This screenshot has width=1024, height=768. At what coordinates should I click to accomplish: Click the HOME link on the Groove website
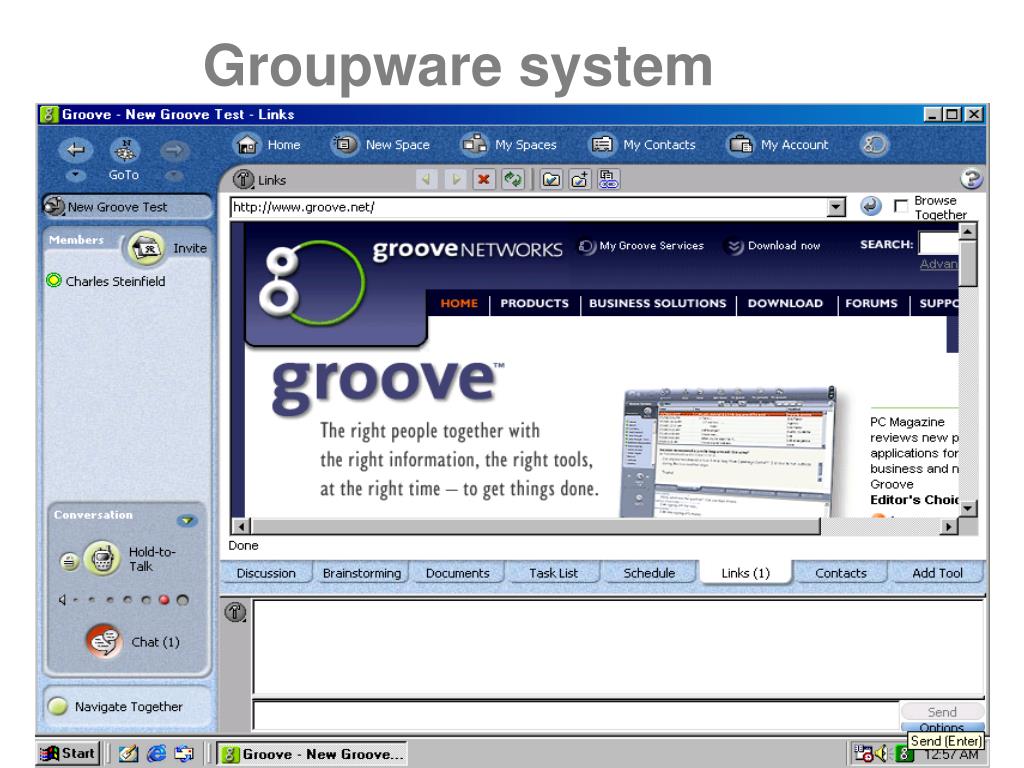(x=459, y=303)
